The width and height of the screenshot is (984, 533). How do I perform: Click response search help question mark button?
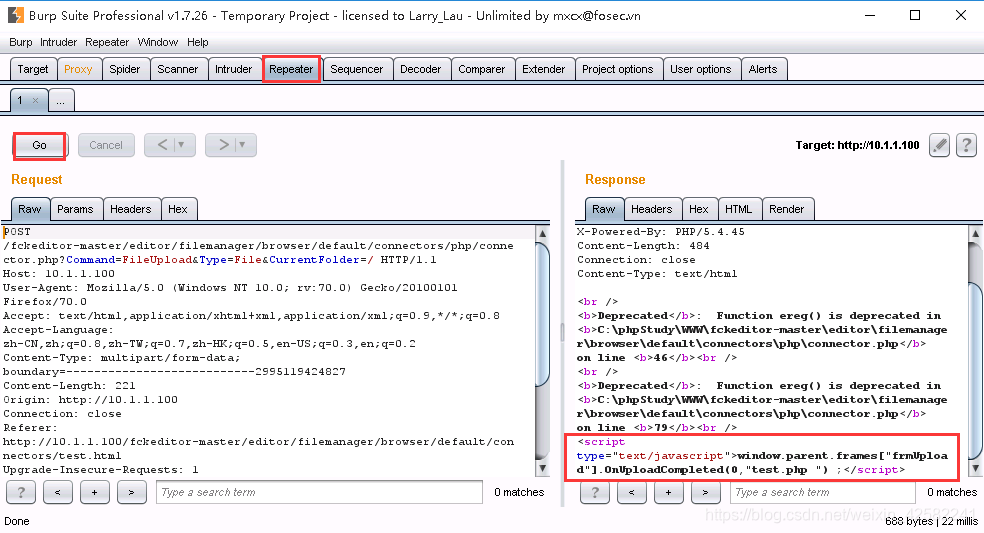[x=595, y=492]
